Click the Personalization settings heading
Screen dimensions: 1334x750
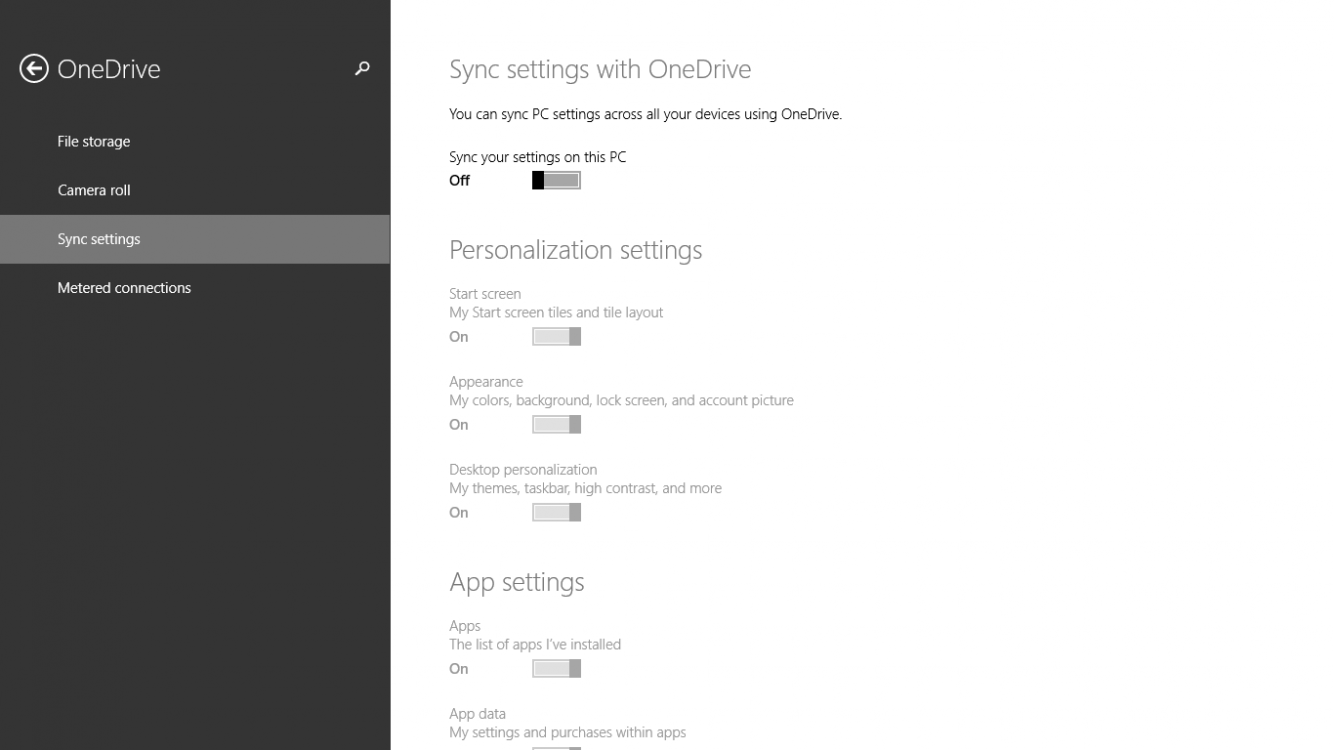[576, 250]
